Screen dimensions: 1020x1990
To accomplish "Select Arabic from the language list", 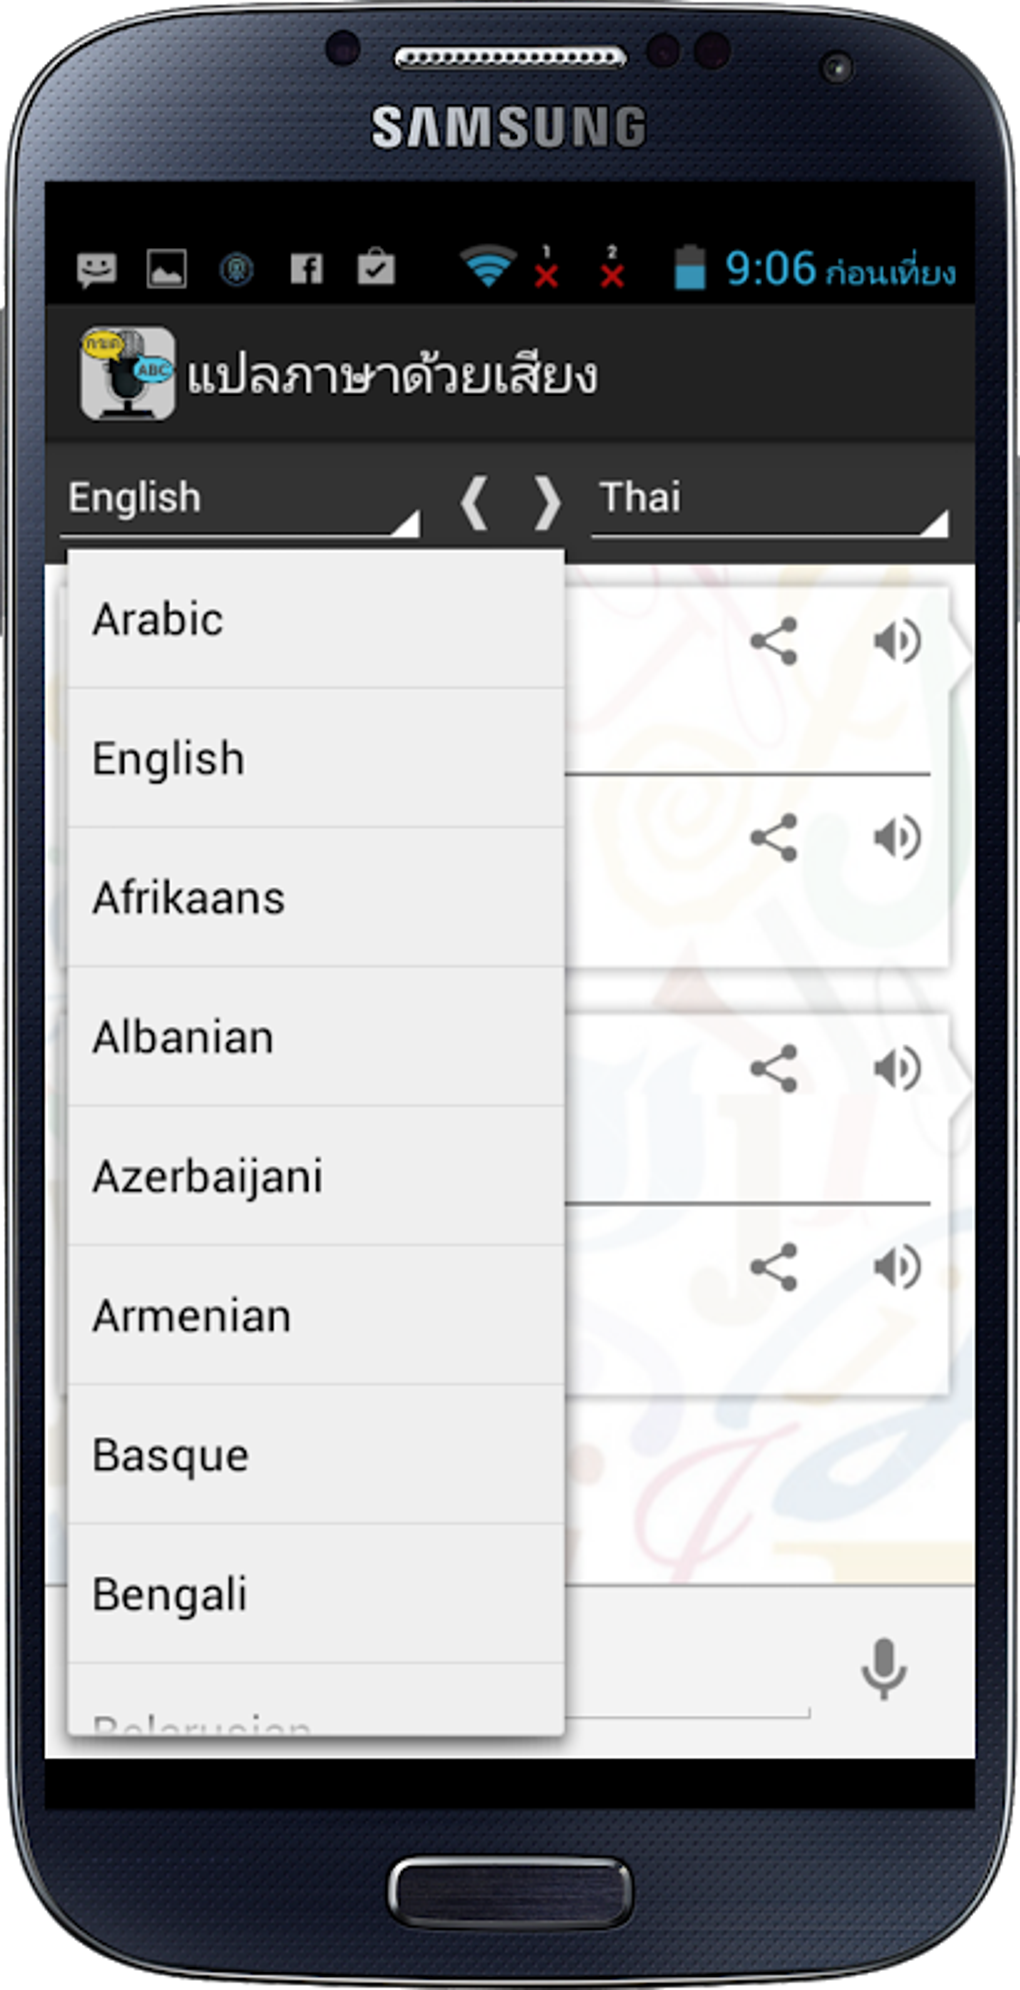I will point(315,620).
